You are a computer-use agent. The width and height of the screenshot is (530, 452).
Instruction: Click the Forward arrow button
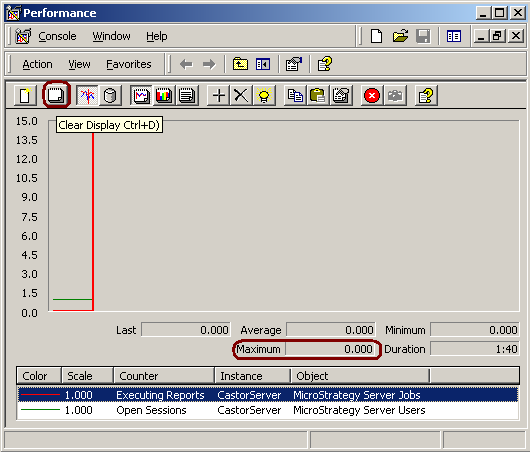pyautogui.click(x=209, y=64)
